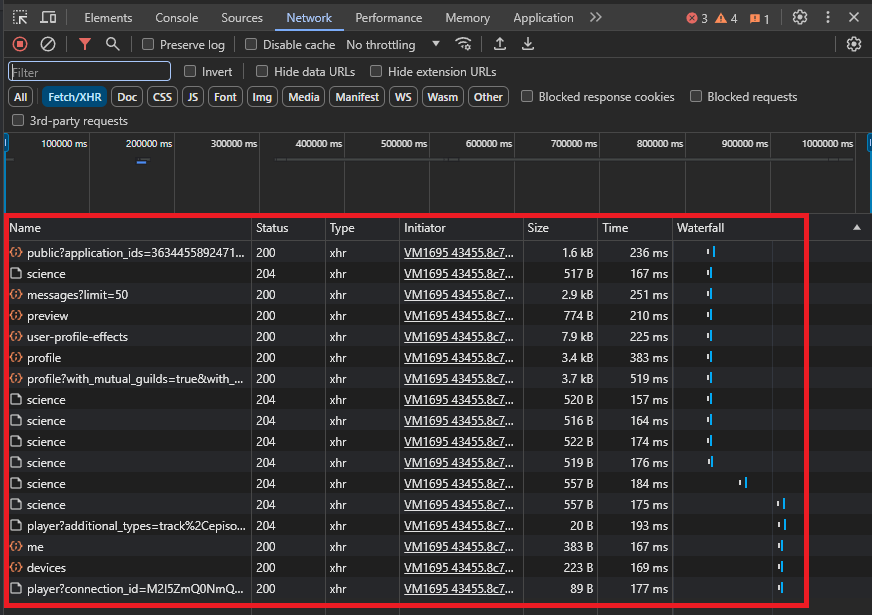Open network panel settings gear
The height and width of the screenshot is (615, 872).
point(854,44)
